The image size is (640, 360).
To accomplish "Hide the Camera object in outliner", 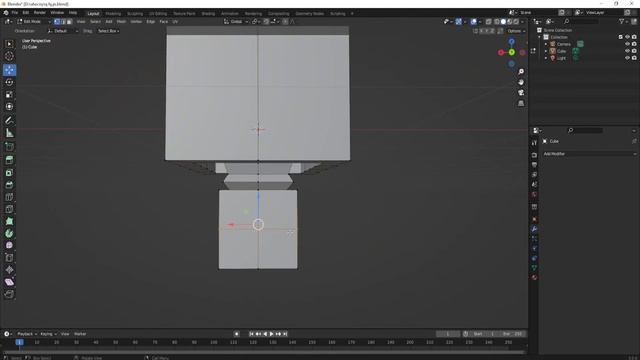I will [627, 44].
